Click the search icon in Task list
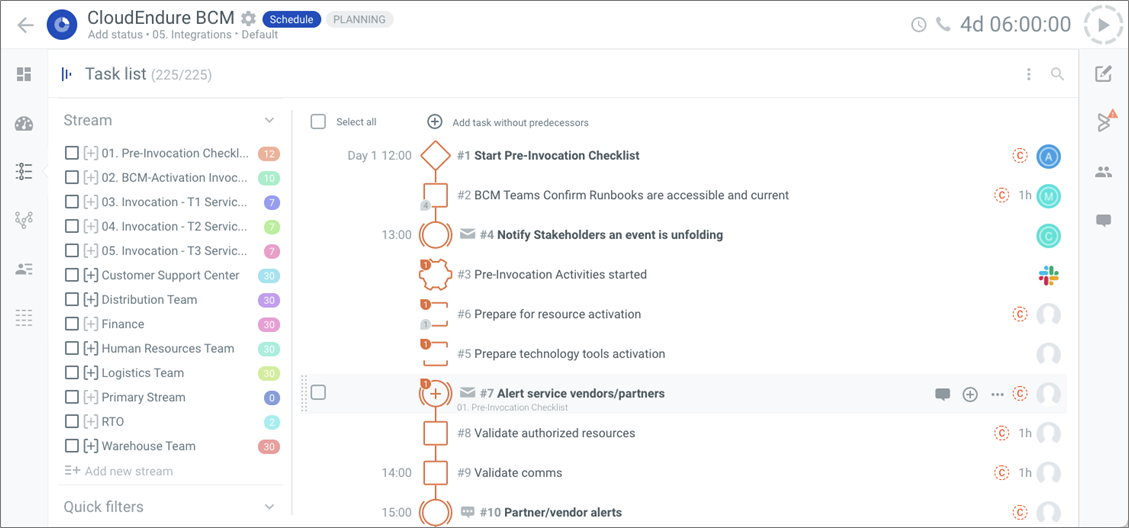This screenshot has height=528, width=1129. (x=1057, y=73)
